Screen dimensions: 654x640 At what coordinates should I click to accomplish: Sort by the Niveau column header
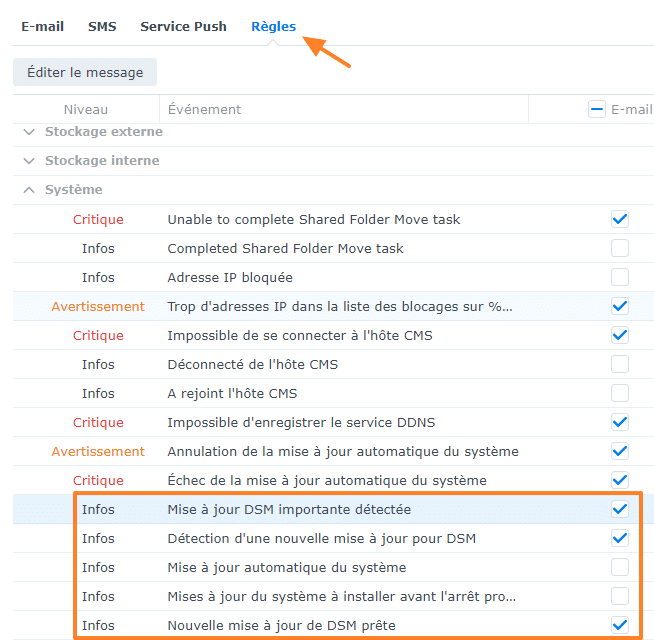tap(86, 110)
